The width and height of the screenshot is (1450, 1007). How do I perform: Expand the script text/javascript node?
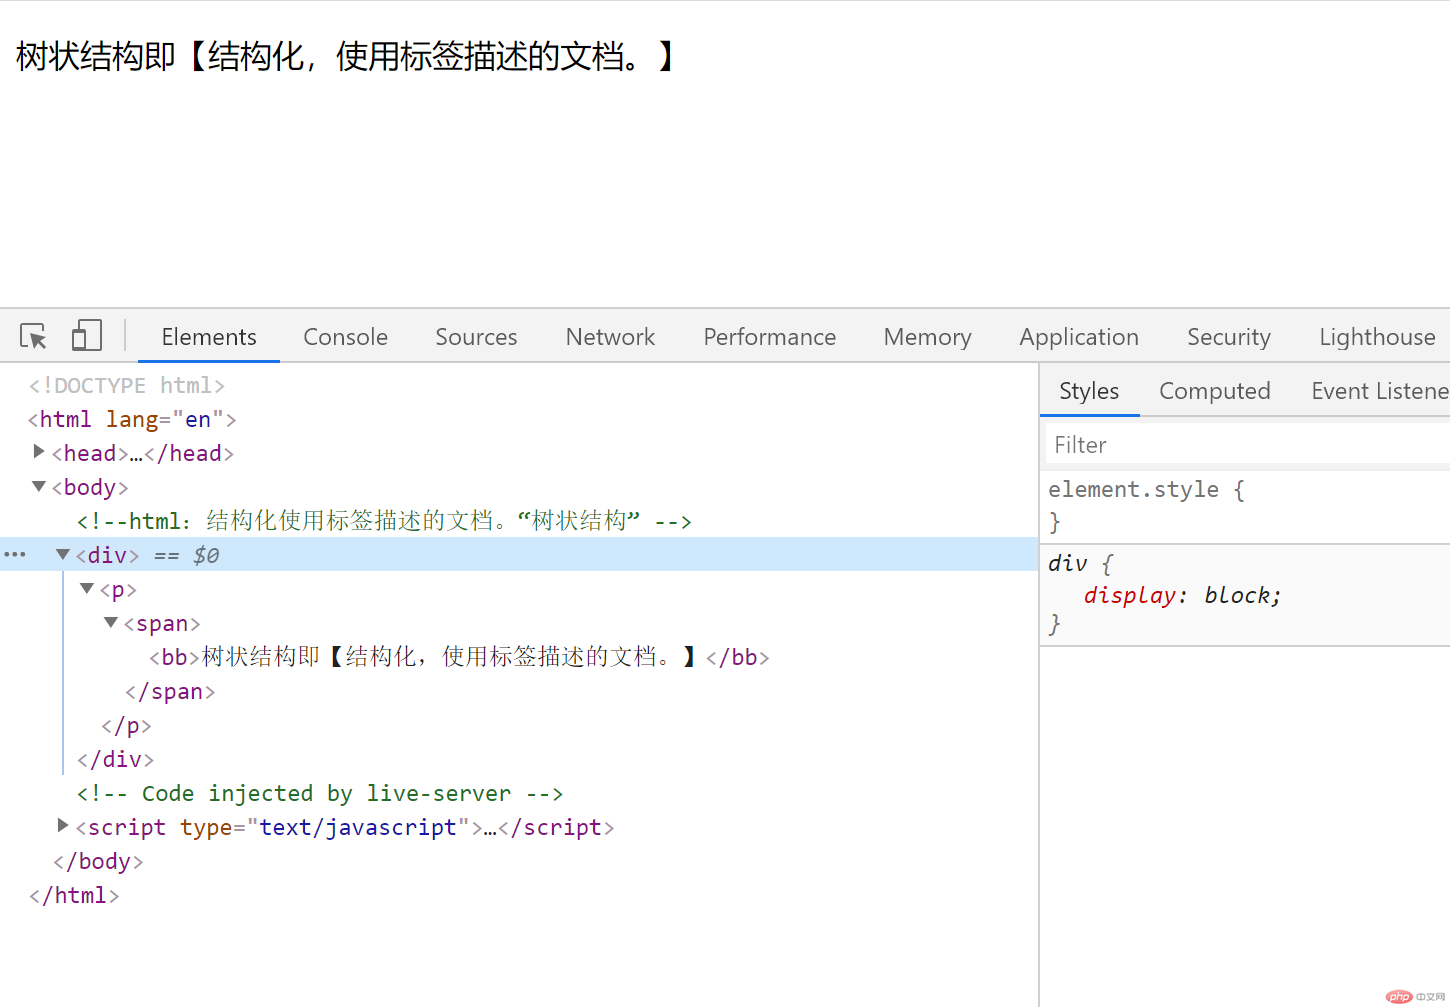63,826
